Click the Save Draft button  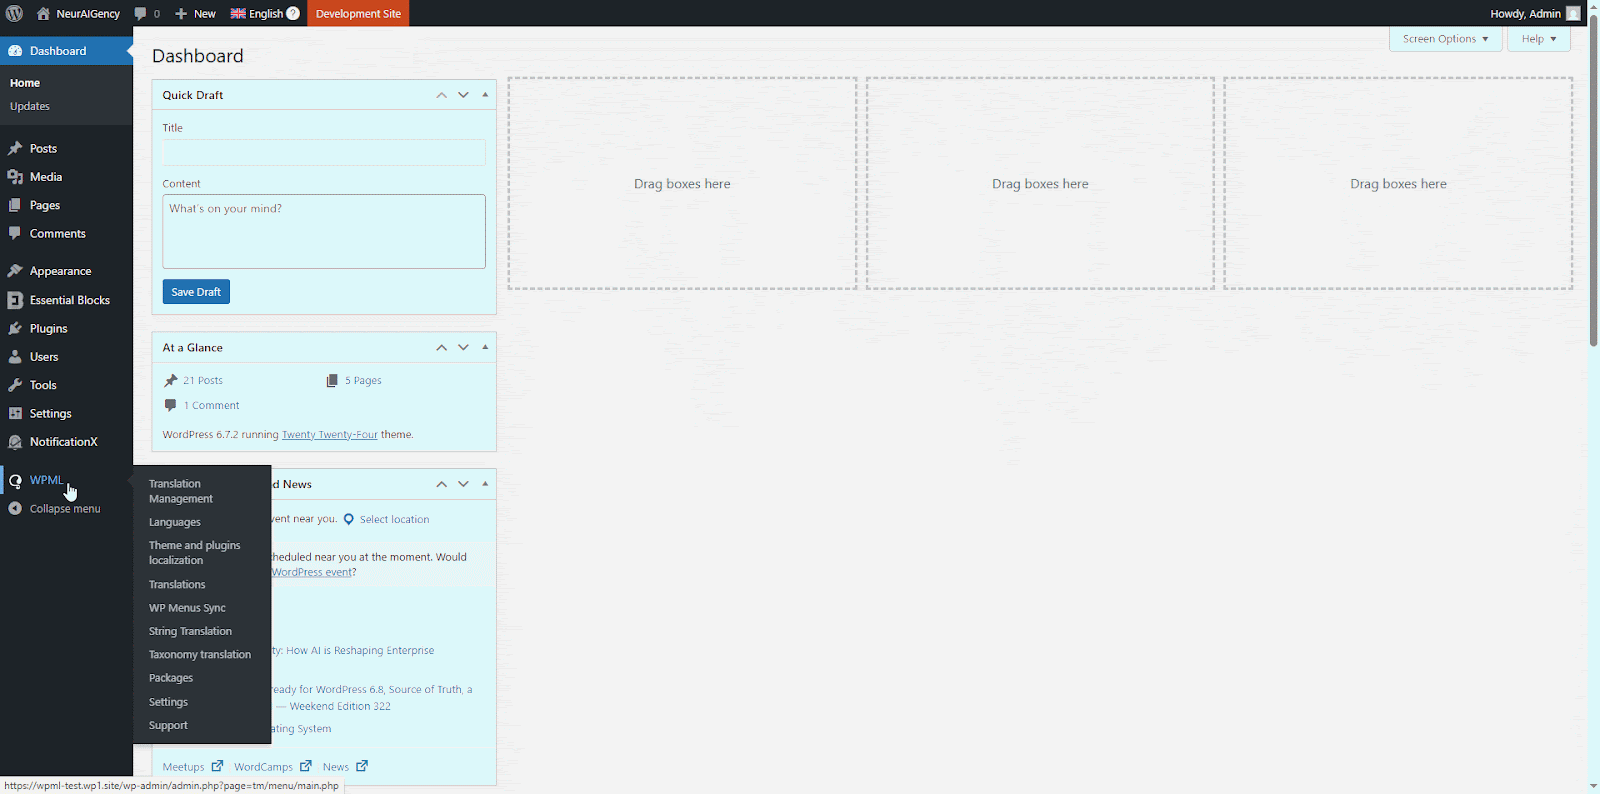196,292
